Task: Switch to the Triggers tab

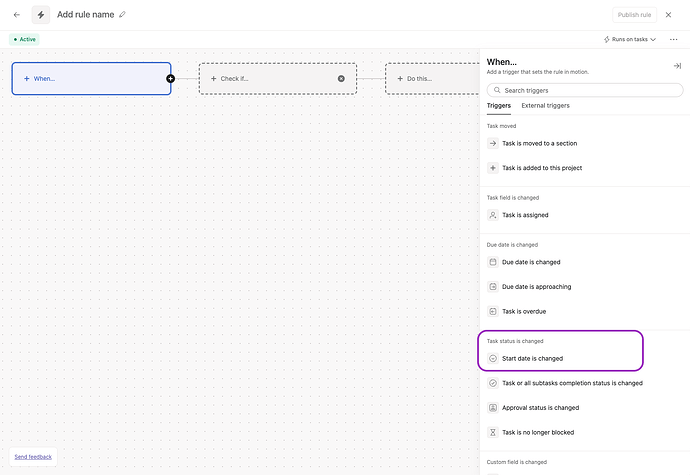Action: tap(499, 106)
